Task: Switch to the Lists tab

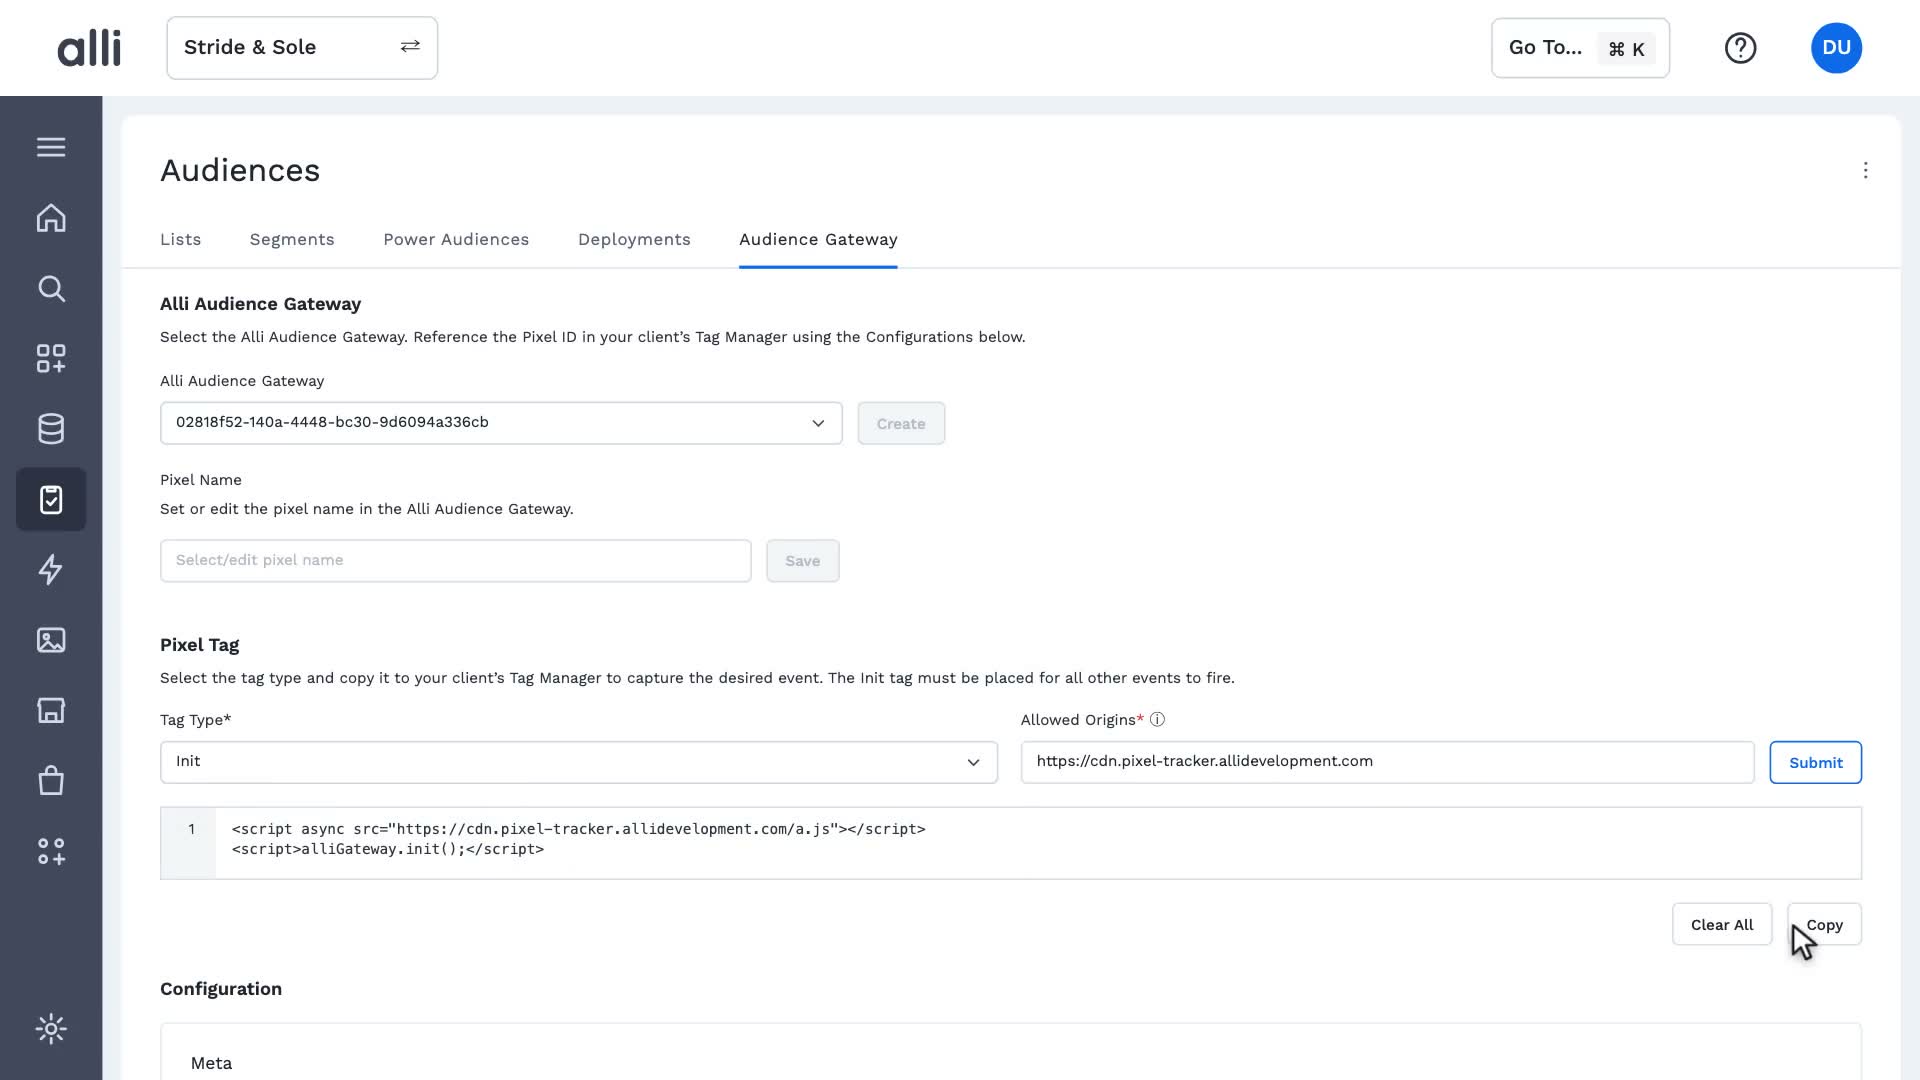Action: 181,240
